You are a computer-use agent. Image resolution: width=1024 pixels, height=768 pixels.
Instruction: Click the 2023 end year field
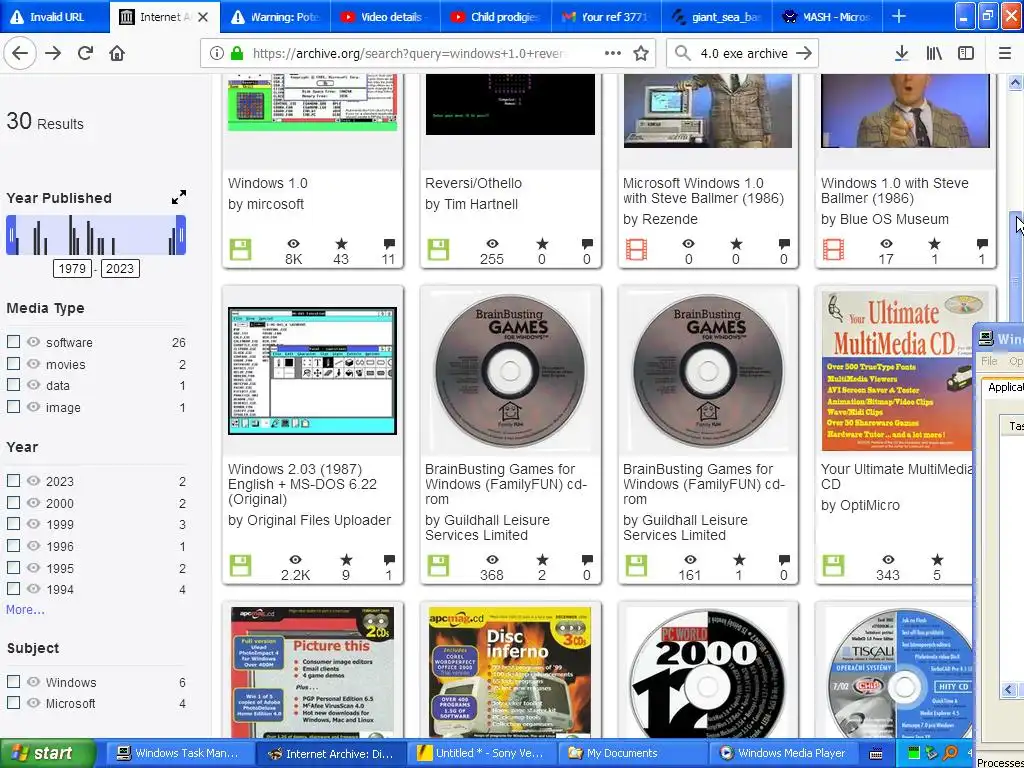pyautogui.click(x=120, y=268)
